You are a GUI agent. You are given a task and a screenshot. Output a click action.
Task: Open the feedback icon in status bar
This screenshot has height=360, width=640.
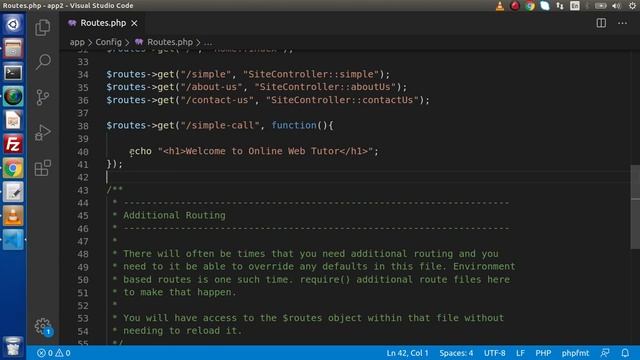[x=605, y=353]
